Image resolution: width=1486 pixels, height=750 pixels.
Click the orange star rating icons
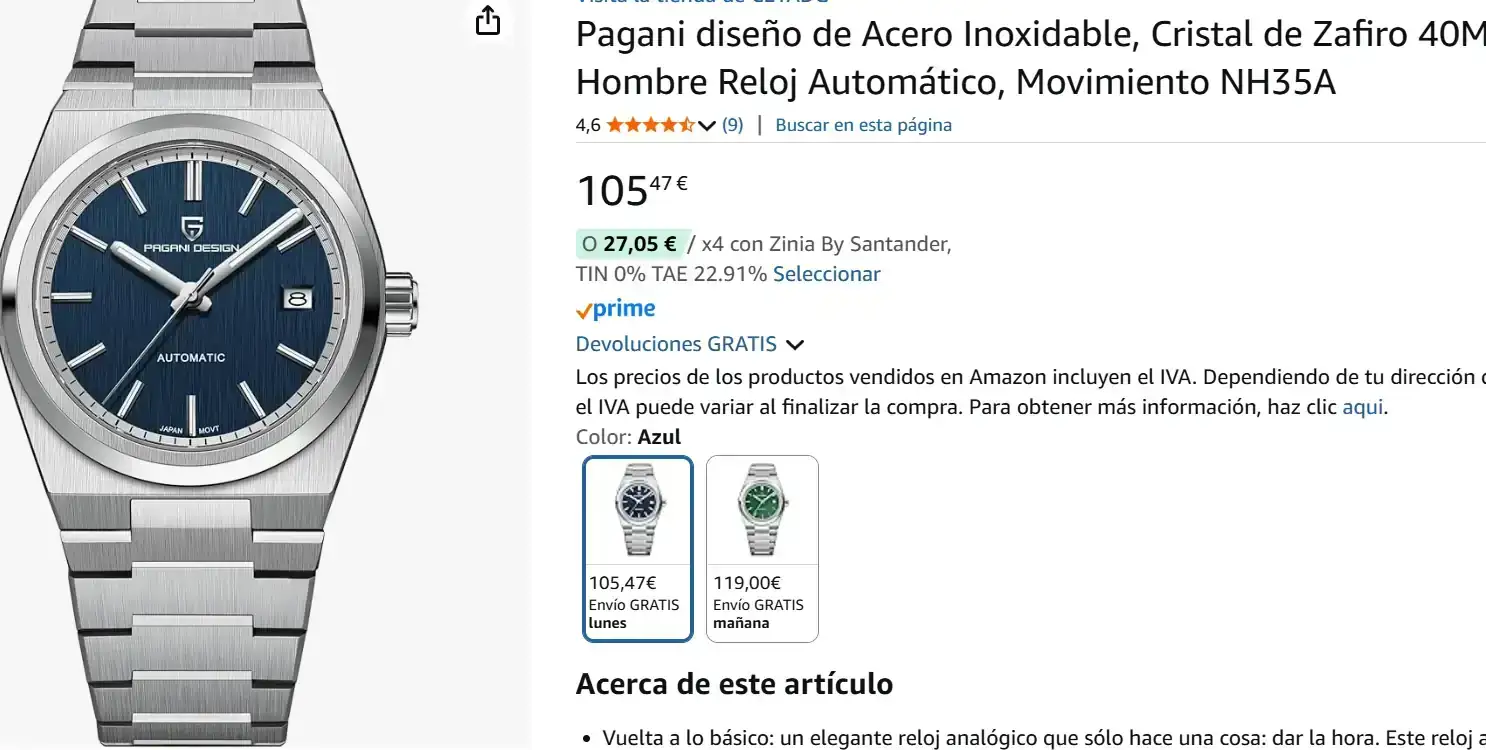650,125
